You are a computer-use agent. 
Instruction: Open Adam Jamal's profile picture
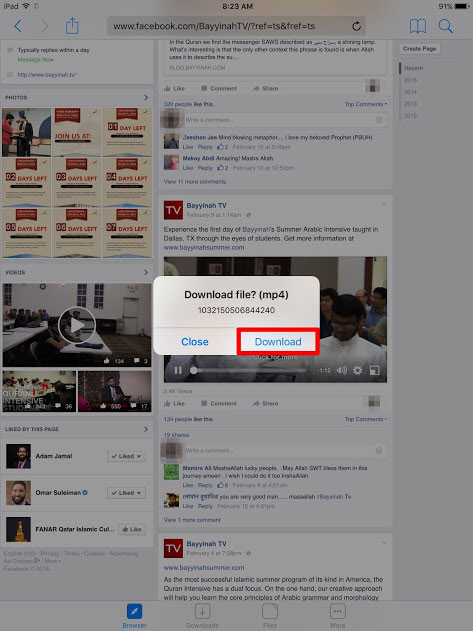point(18,456)
